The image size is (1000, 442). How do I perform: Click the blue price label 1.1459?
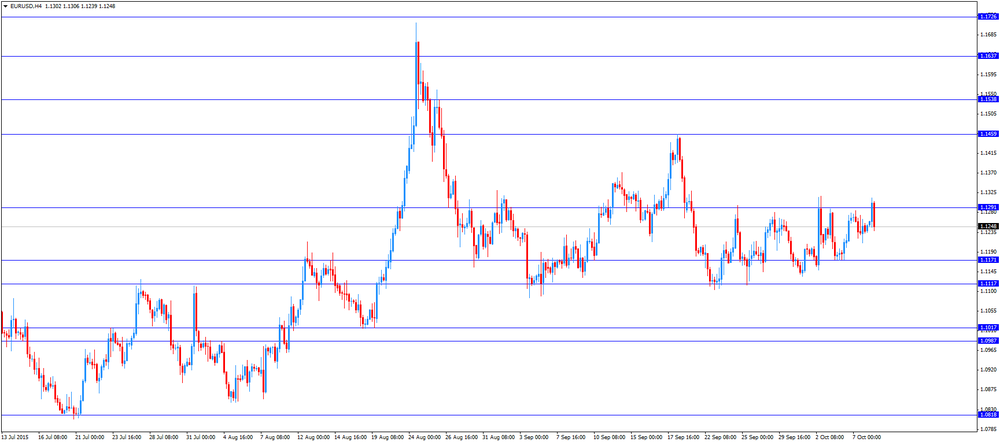tap(987, 134)
